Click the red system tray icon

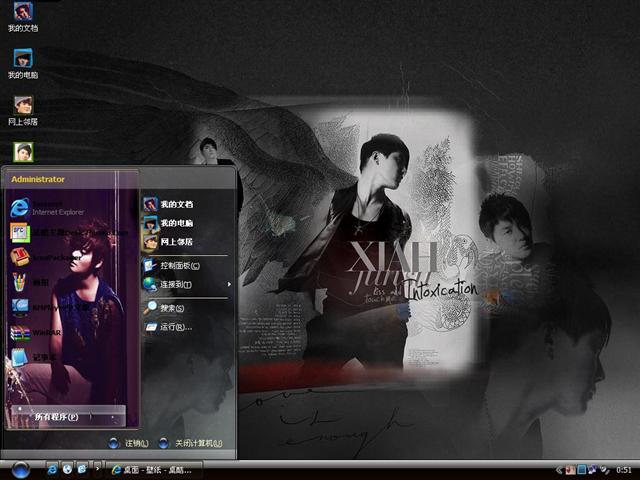point(570,470)
